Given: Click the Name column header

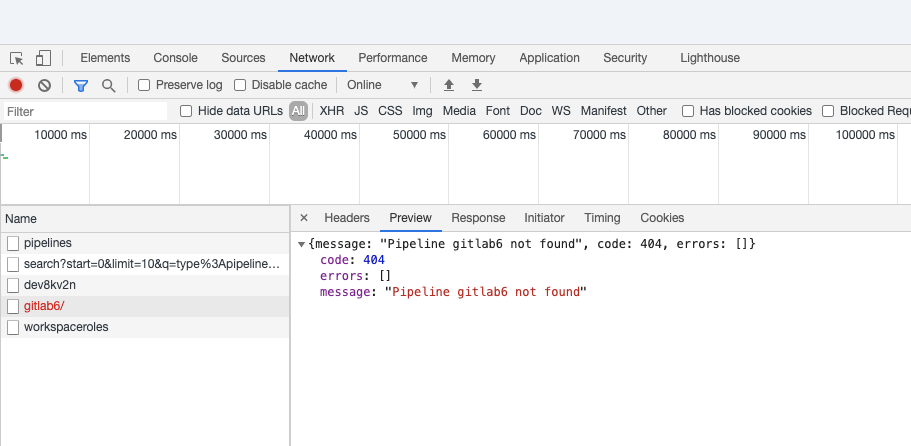Looking at the screenshot, I should [x=145, y=219].
